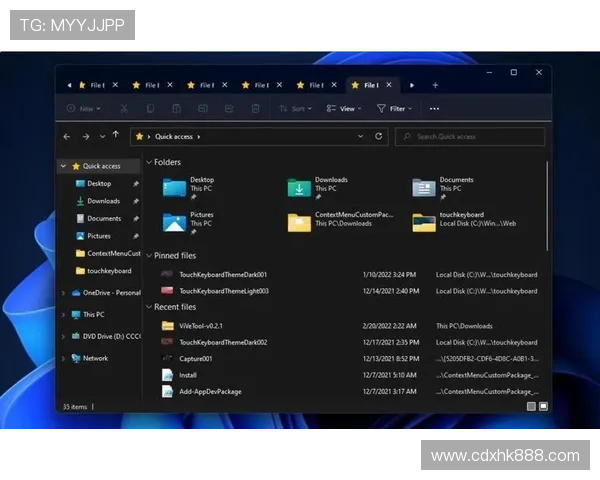Viewport: 600px width, 480px height.
Task: Click the star icon in address bar
Action: tap(139, 137)
